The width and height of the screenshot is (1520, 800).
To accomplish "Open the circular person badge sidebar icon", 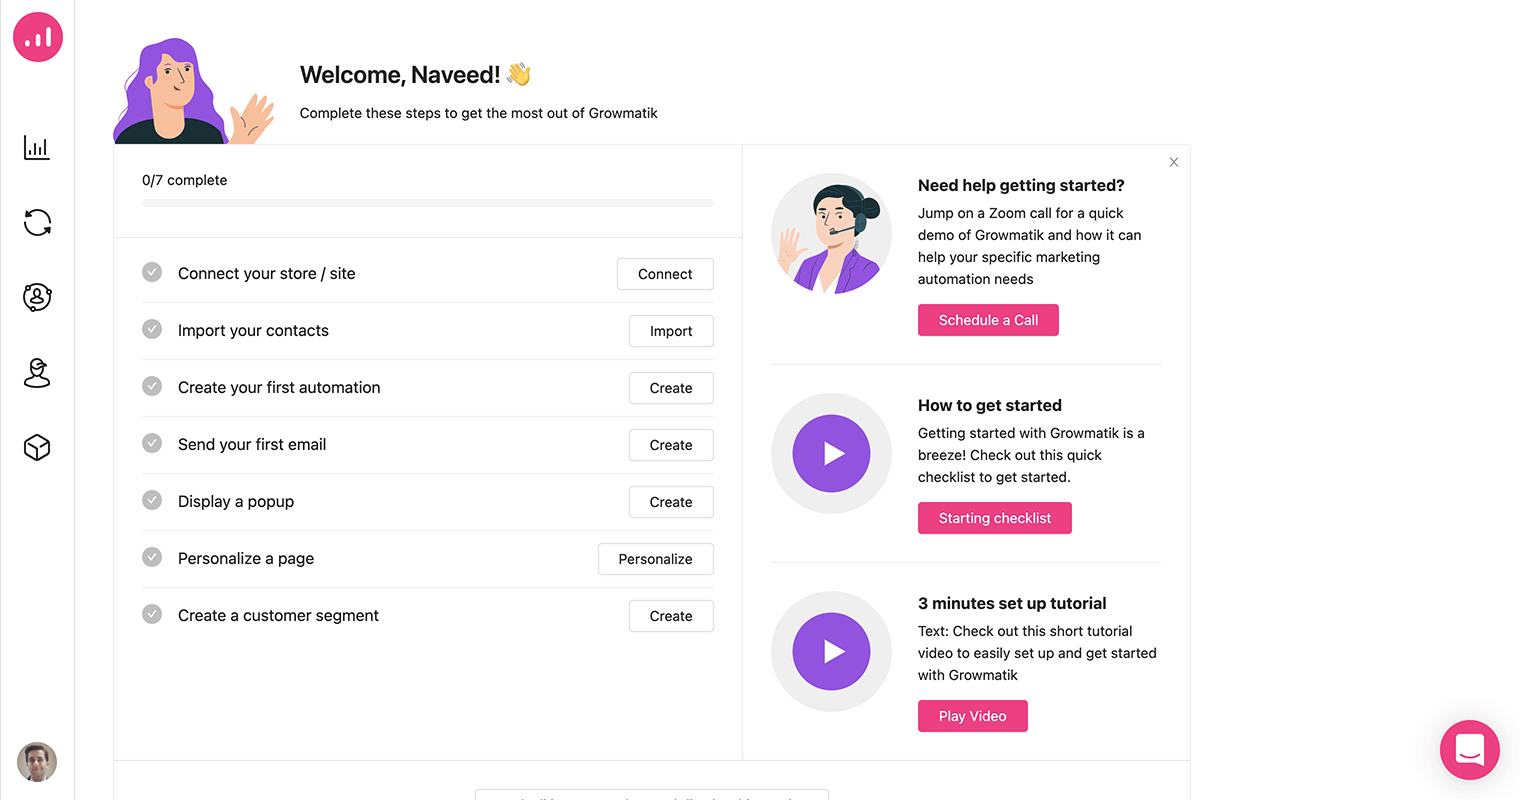I will pyautogui.click(x=37, y=297).
